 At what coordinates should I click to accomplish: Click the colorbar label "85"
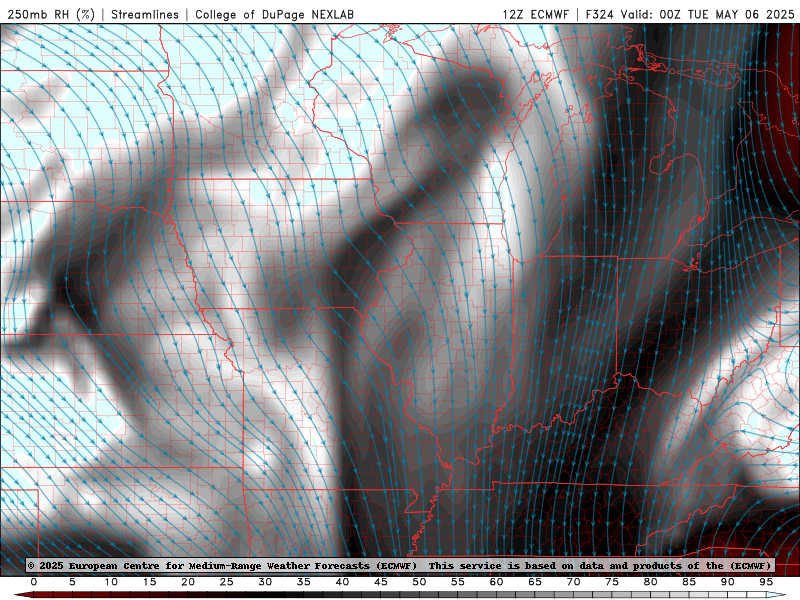click(689, 582)
